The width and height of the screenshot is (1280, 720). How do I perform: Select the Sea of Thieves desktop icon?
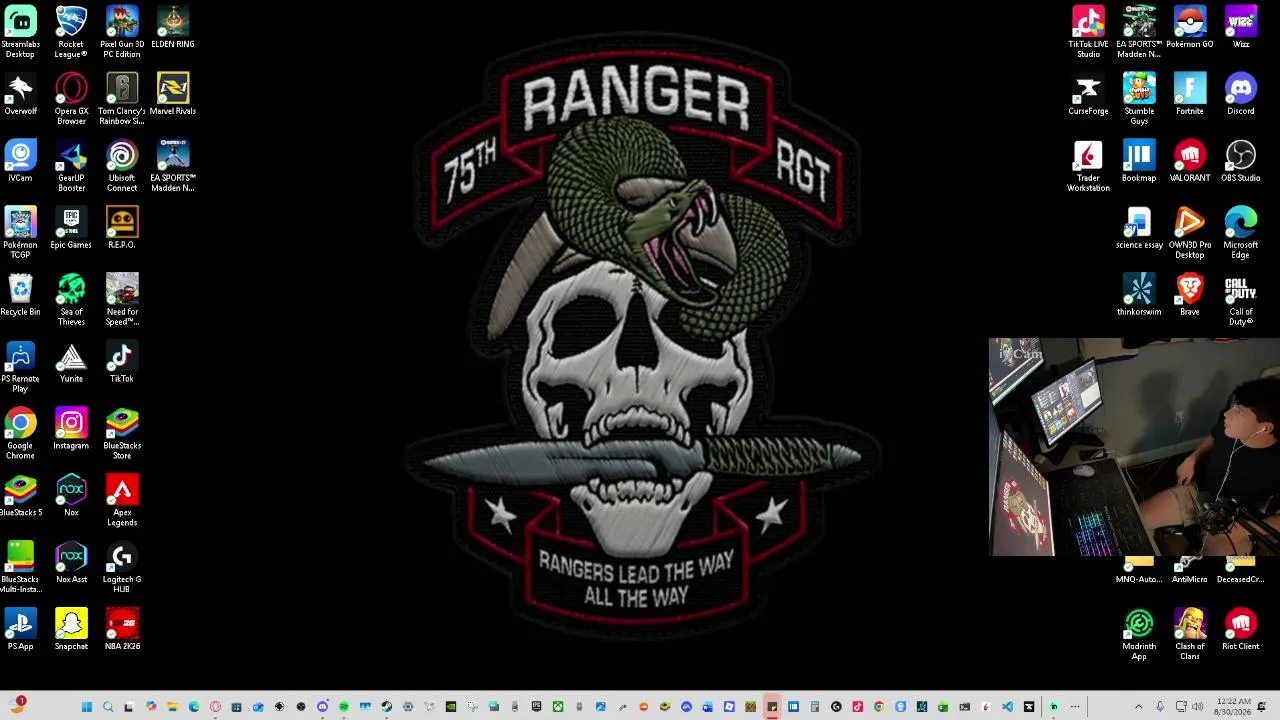pos(71,300)
